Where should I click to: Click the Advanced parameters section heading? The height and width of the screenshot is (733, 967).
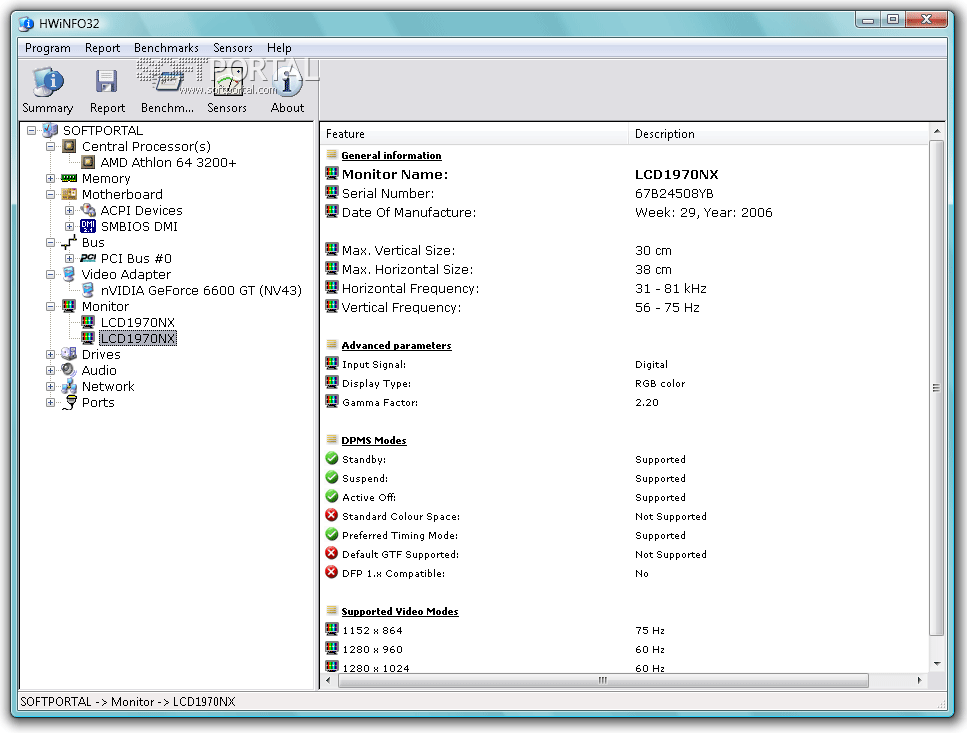396,345
